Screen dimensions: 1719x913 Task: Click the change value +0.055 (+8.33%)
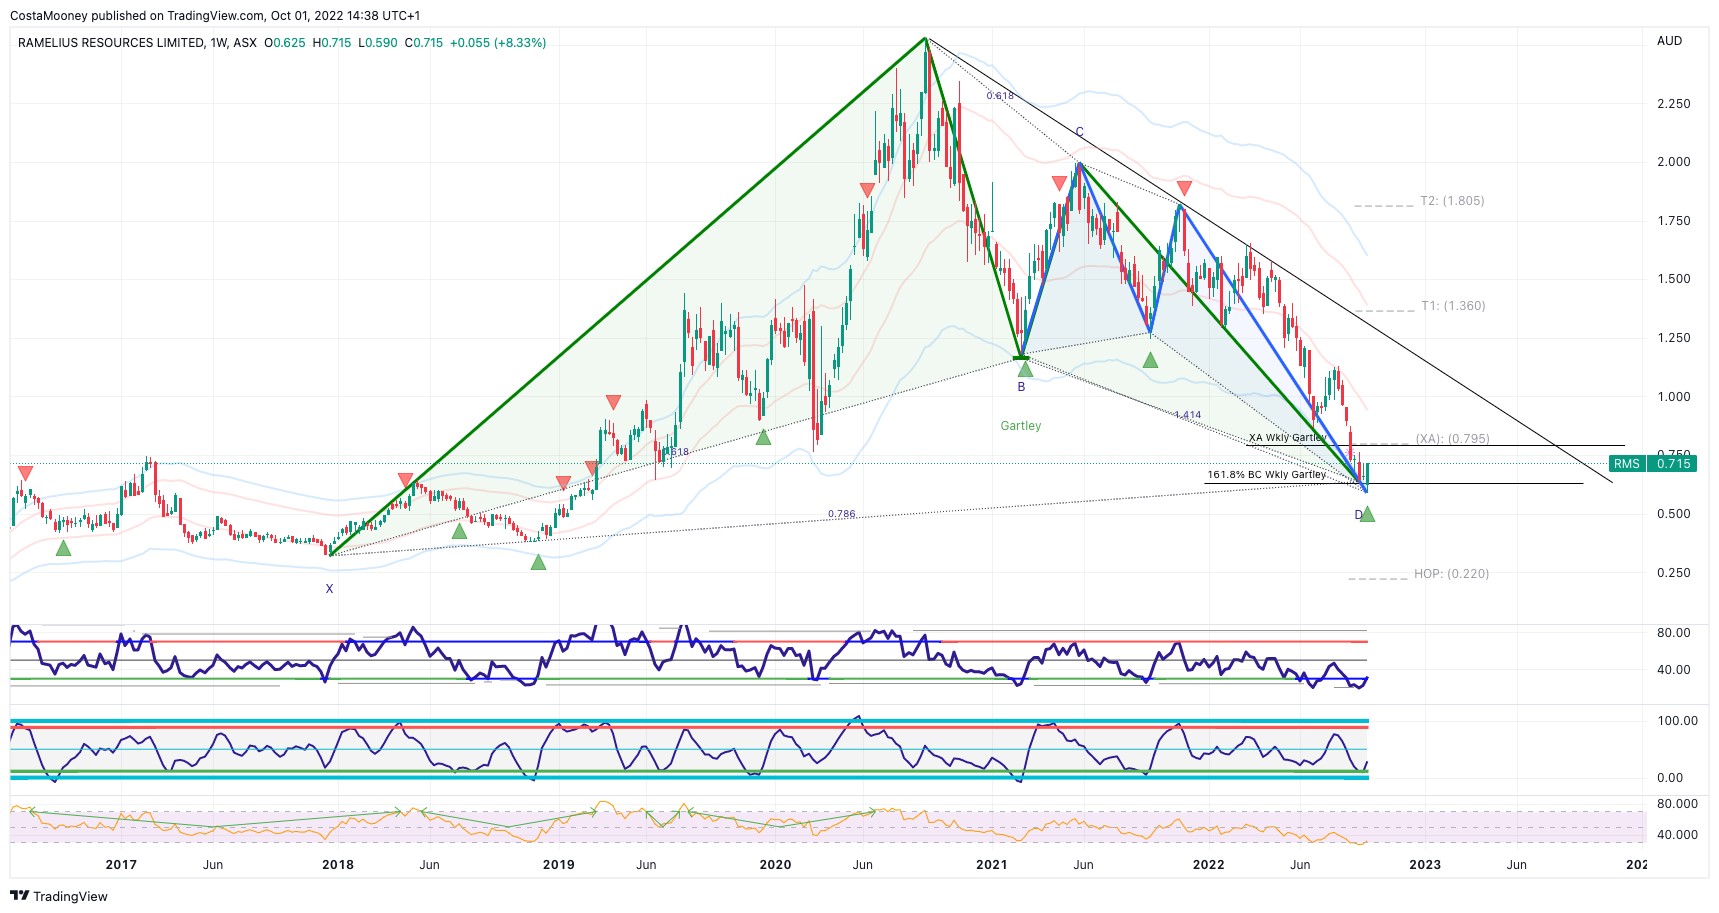point(498,43)
